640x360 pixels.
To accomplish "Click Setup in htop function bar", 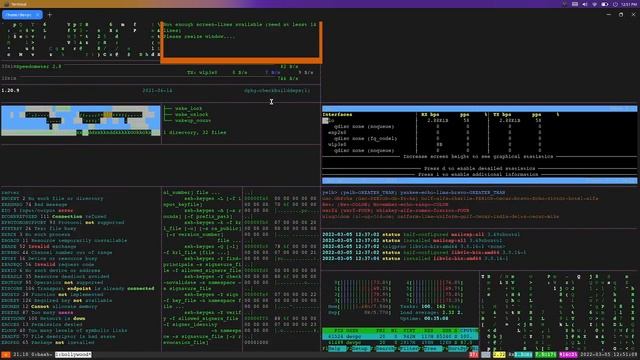I will (x=360, y=349).
